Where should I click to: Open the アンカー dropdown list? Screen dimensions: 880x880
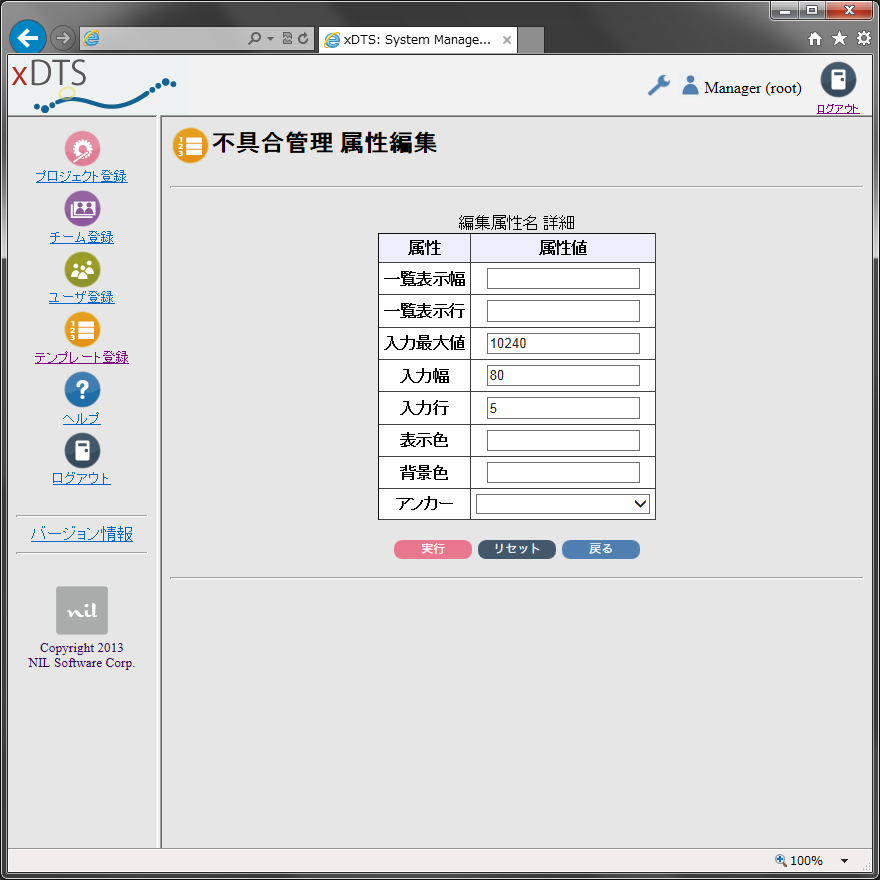pyautogui.click(x=562, y=503)
